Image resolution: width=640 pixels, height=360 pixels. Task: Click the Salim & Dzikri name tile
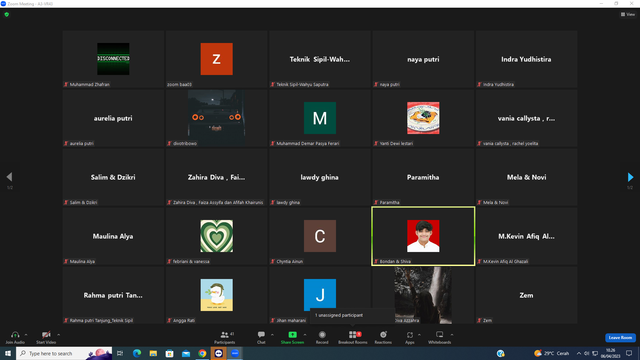pos(113,177)
